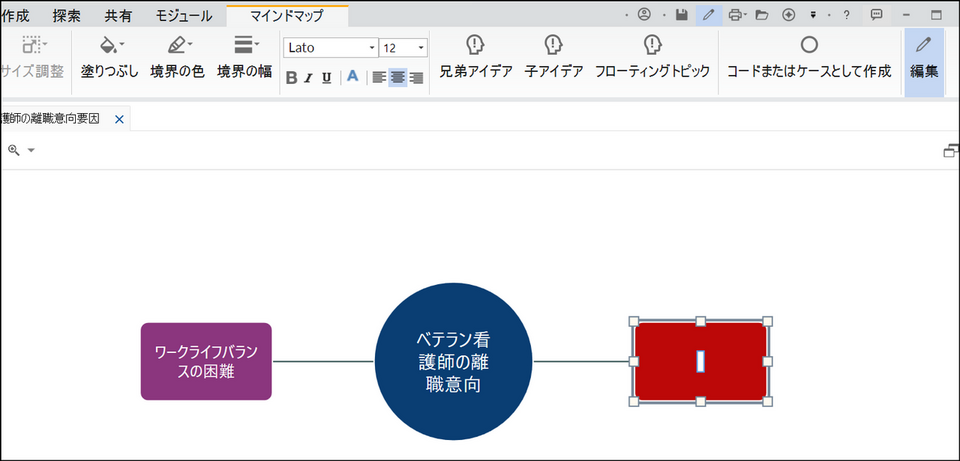Open the user account profile icon
Screen dimensions: 960x461
(x=644, y=15)
